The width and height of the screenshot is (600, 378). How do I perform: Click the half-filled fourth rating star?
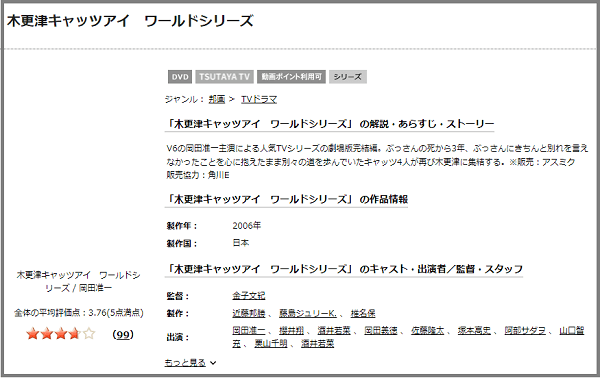[x=75, y=334]
